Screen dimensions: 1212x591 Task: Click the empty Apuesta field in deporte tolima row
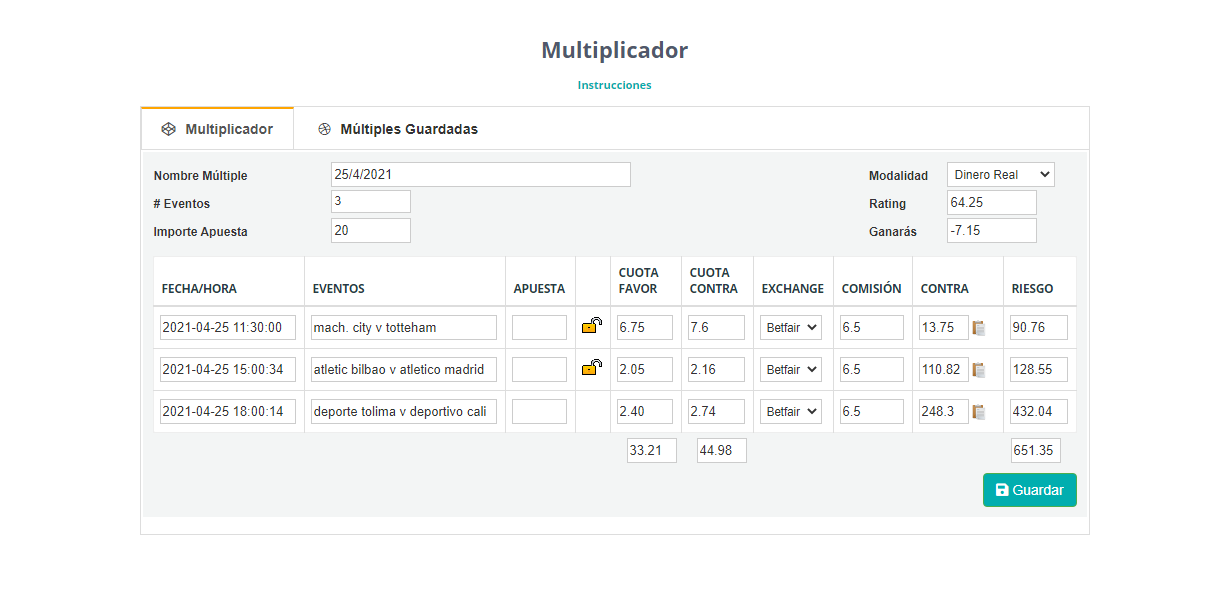click(x=539, y=412)
